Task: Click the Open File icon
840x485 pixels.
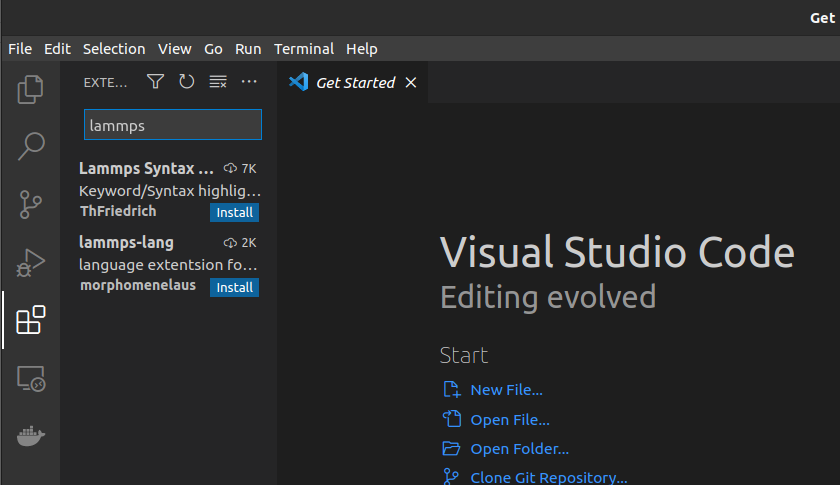Action: 452,419
